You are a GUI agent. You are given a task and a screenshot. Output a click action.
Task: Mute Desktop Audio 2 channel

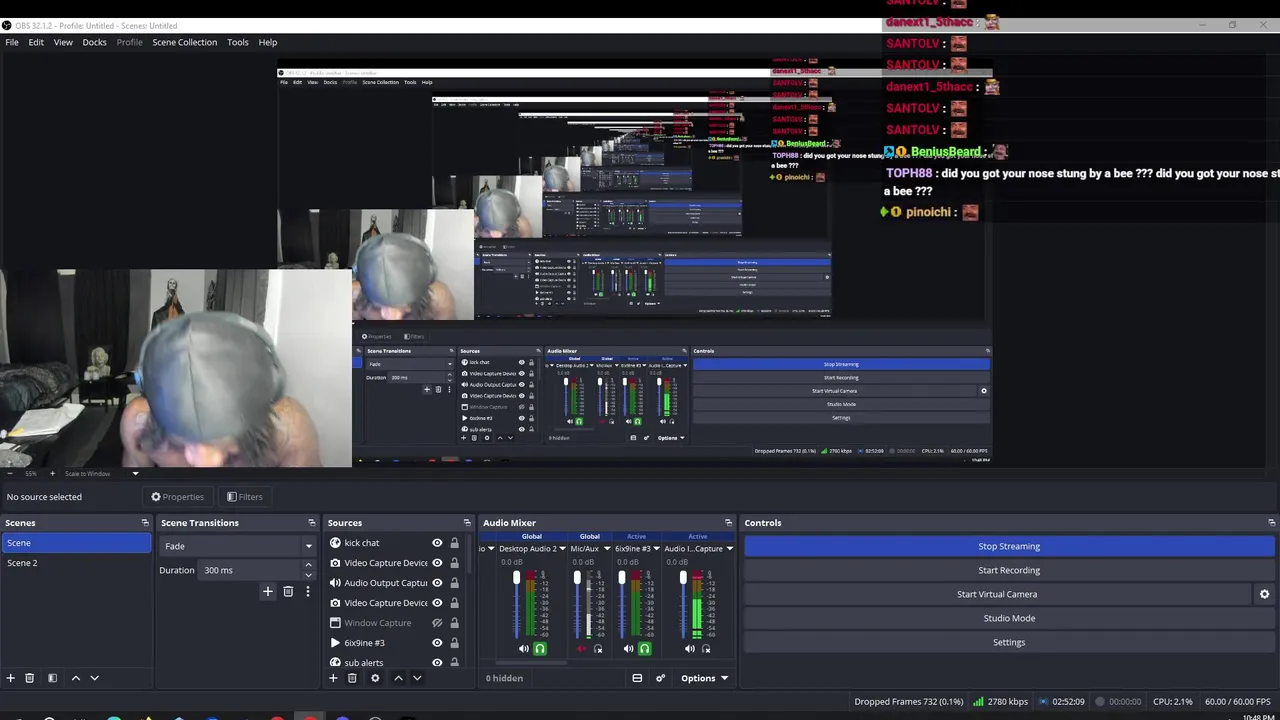pyautogui.click(x=523, y=649)
